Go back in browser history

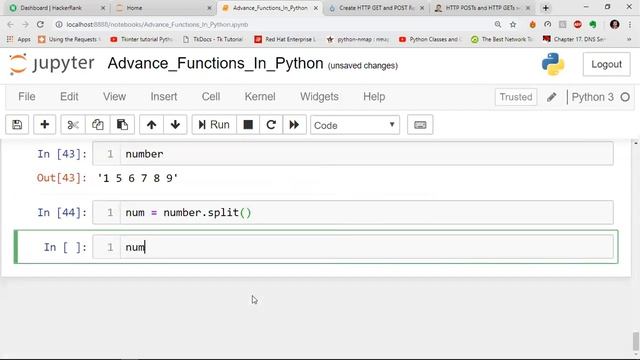click(x=11, y=24)
